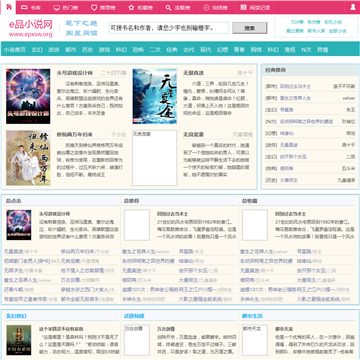Click the 无良宠妻 title in featured books

[x=193, y=135]
